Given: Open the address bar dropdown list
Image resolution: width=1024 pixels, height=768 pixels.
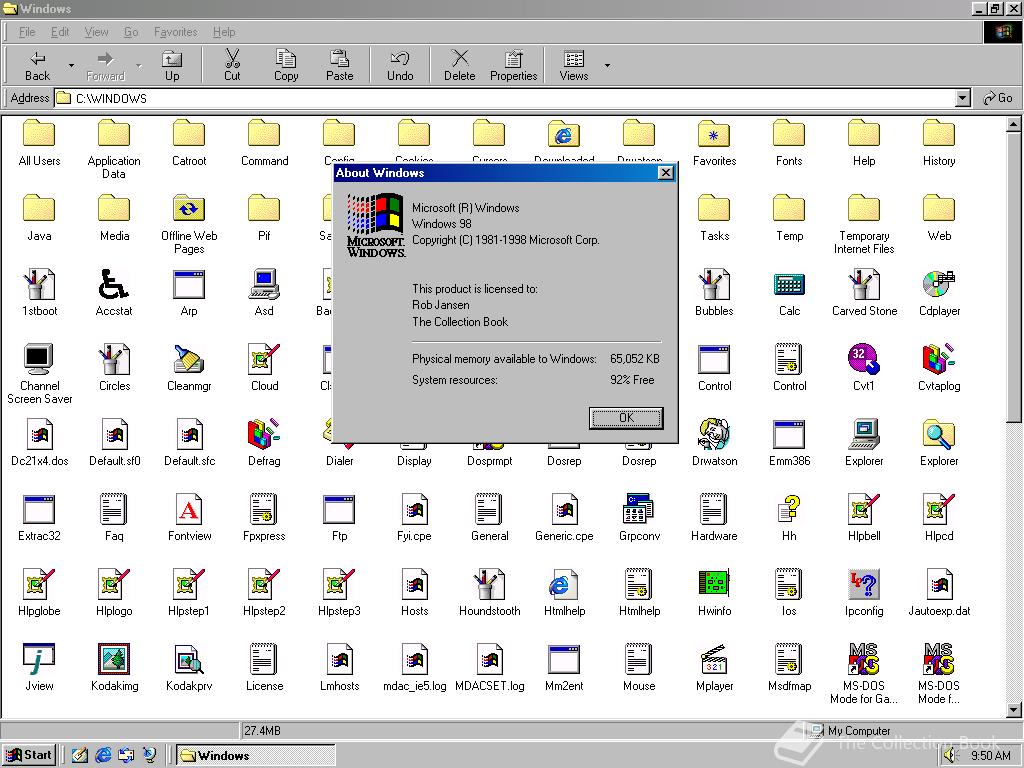Looking at the screenshot, I should point(962,98).
